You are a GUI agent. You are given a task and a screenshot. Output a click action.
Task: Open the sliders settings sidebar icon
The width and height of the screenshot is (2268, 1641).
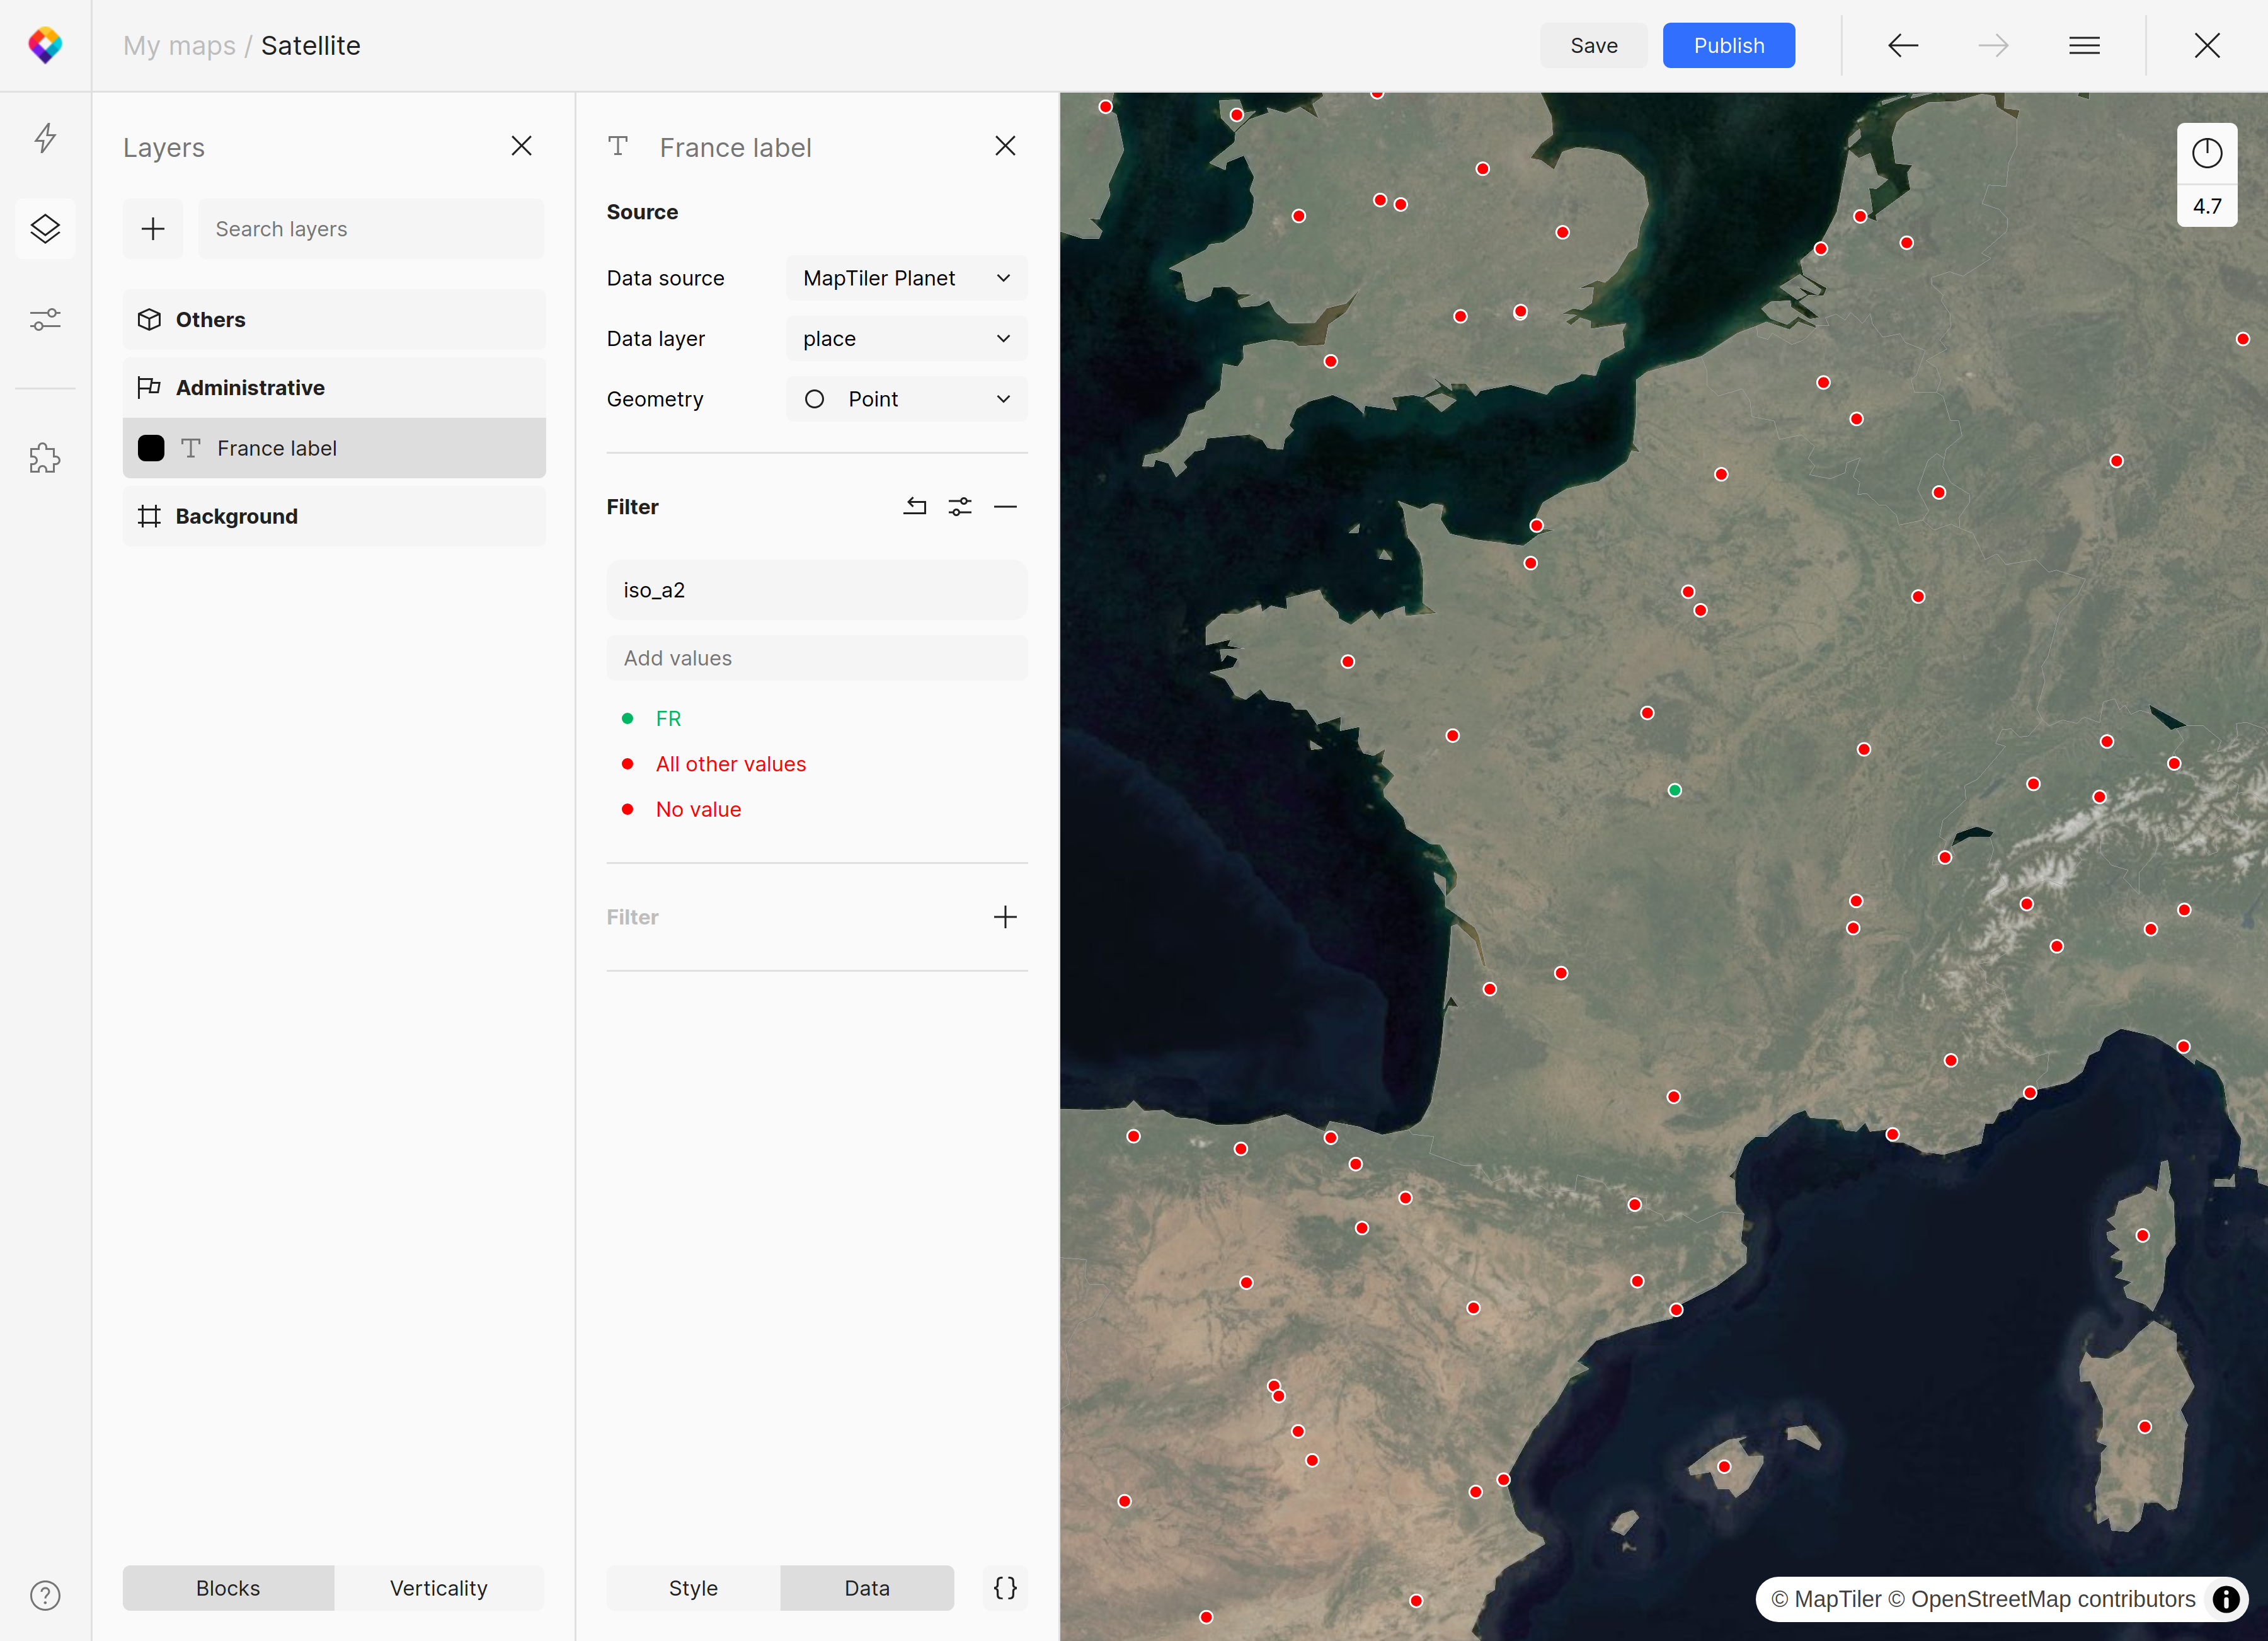pos(45,320)
